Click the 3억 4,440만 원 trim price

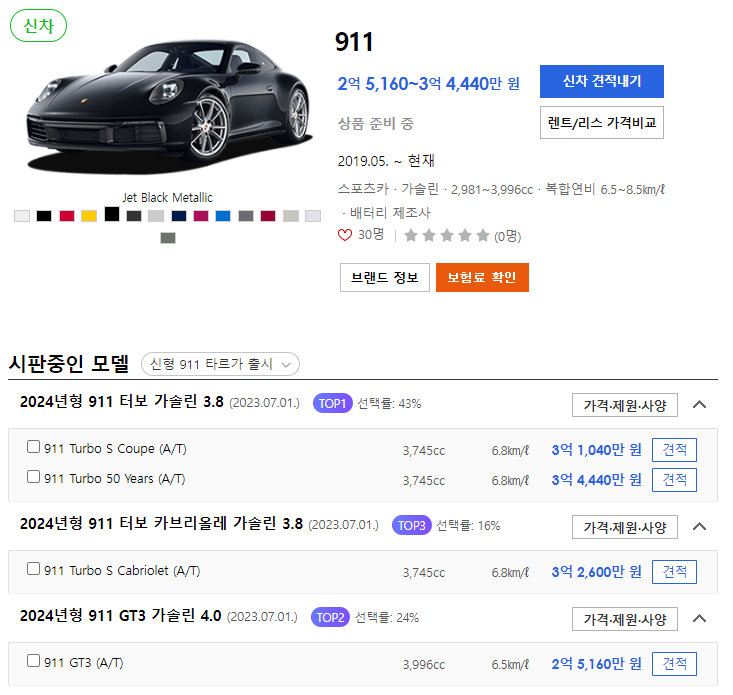tap(596, 480)
